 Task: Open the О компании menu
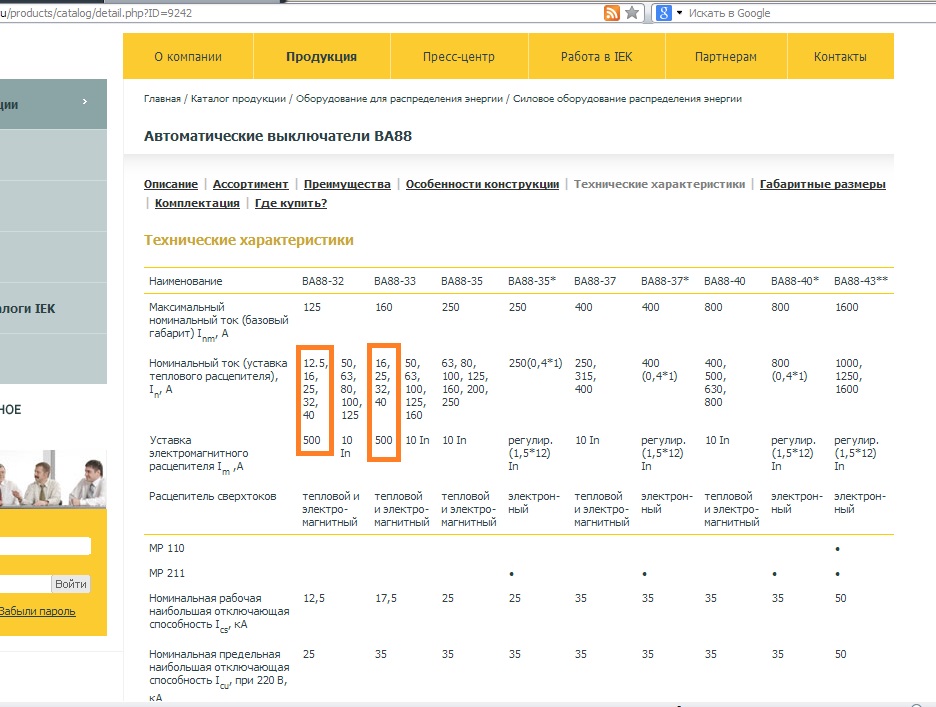(188, 57)
